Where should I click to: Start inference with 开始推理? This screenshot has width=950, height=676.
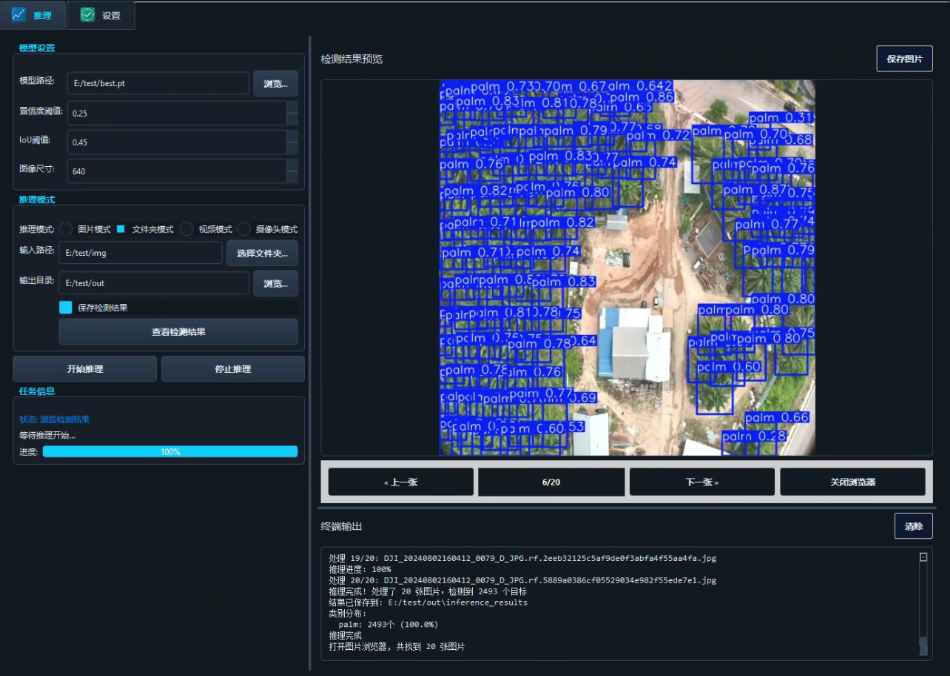click(85, 369)
